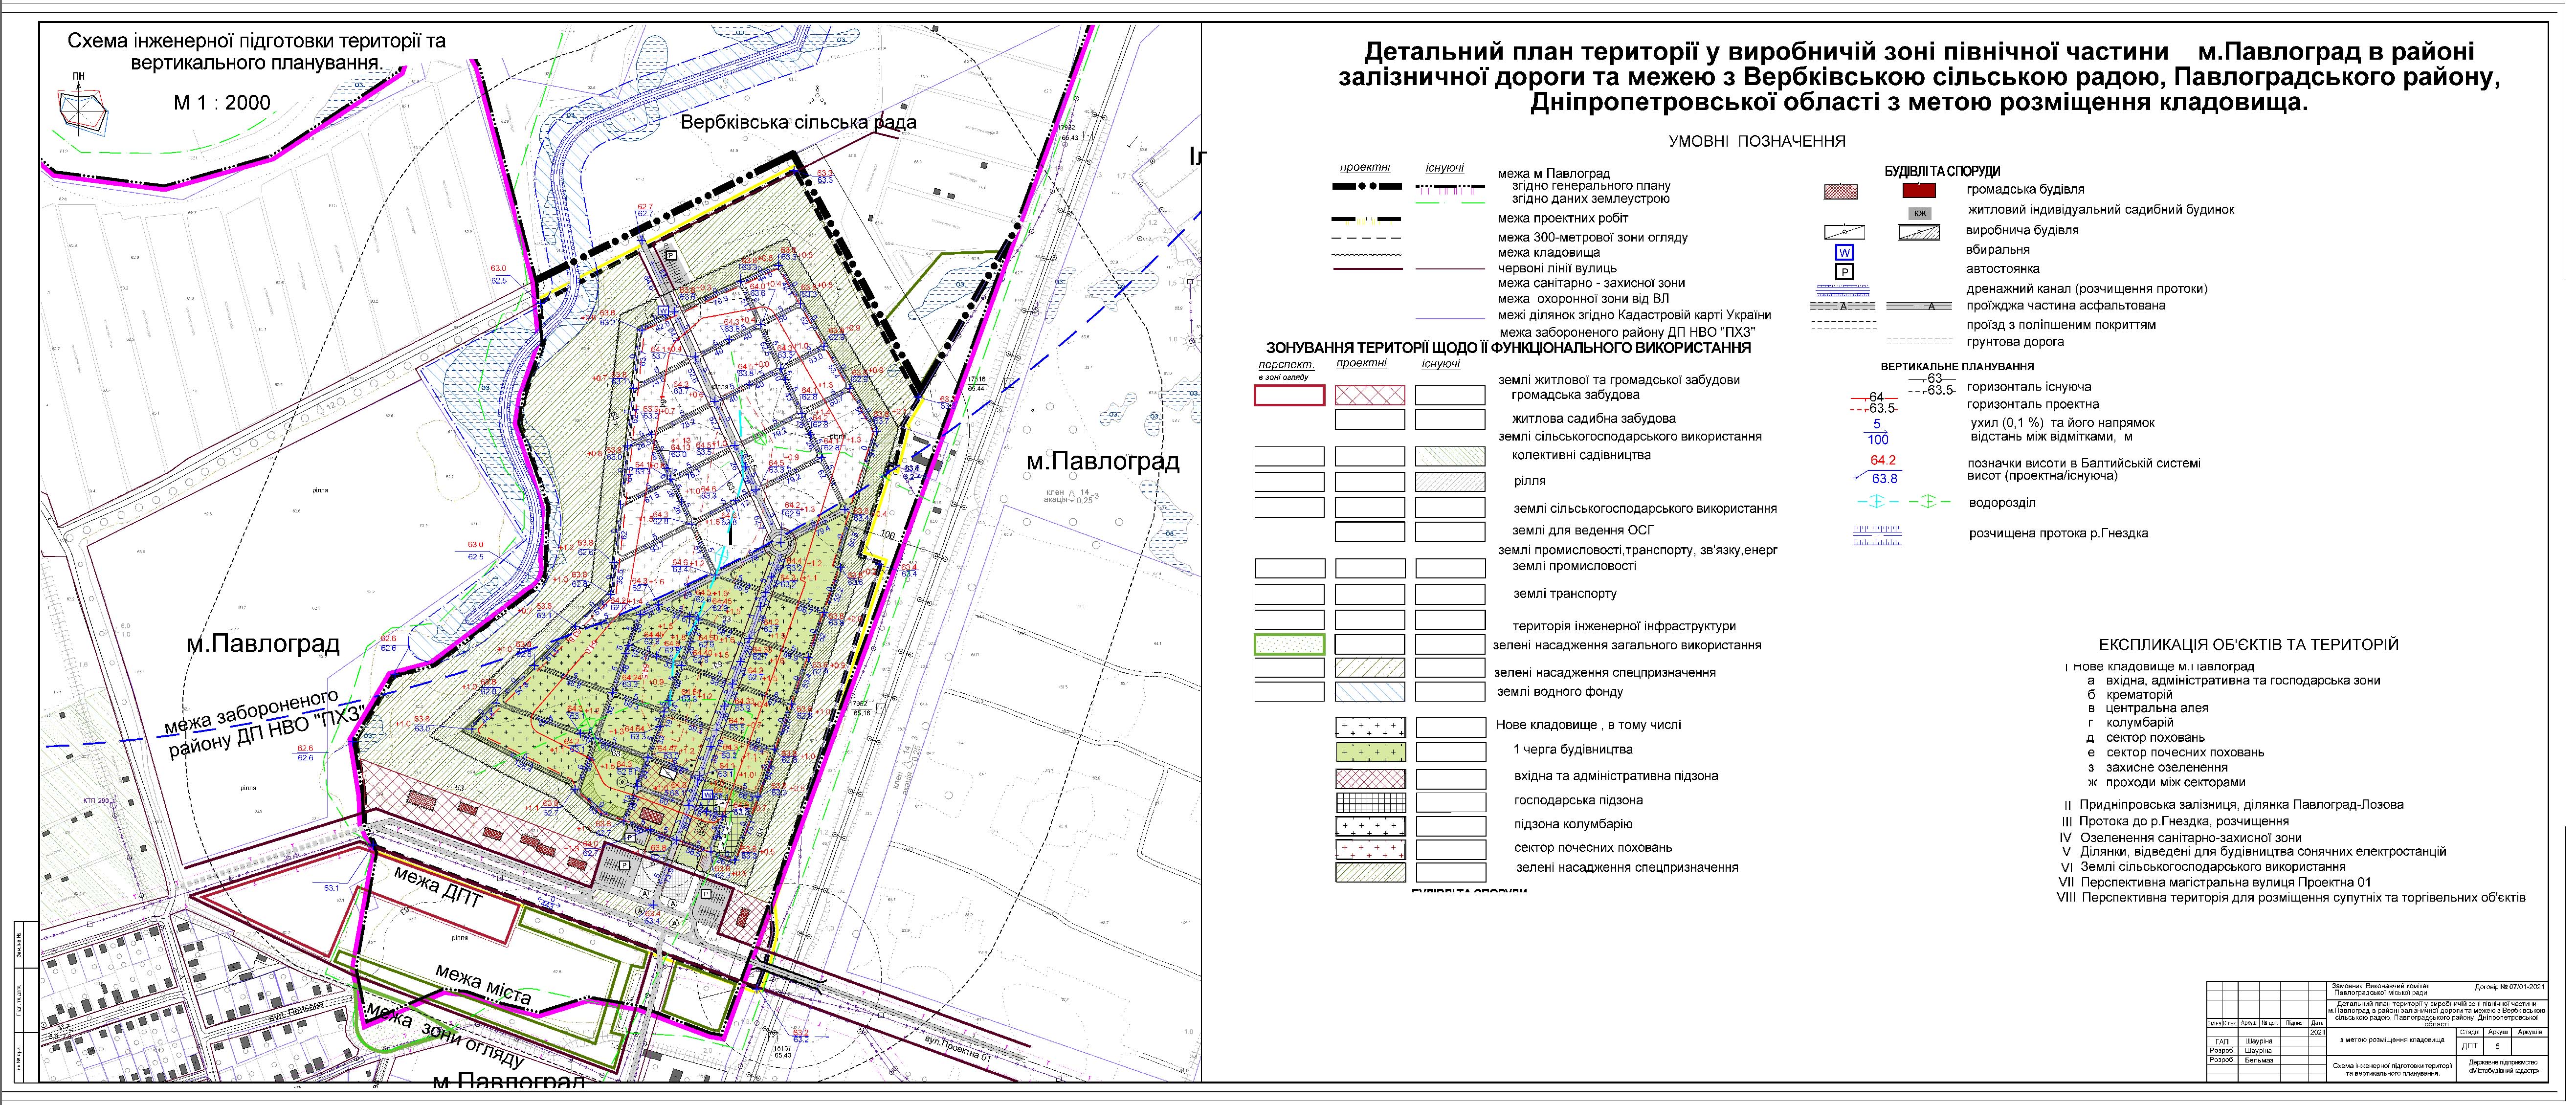Select the green-outlined зелені насадження загального використання swatch
The width and height of the screenshot is (2576, 1105).
[1289, 645]
